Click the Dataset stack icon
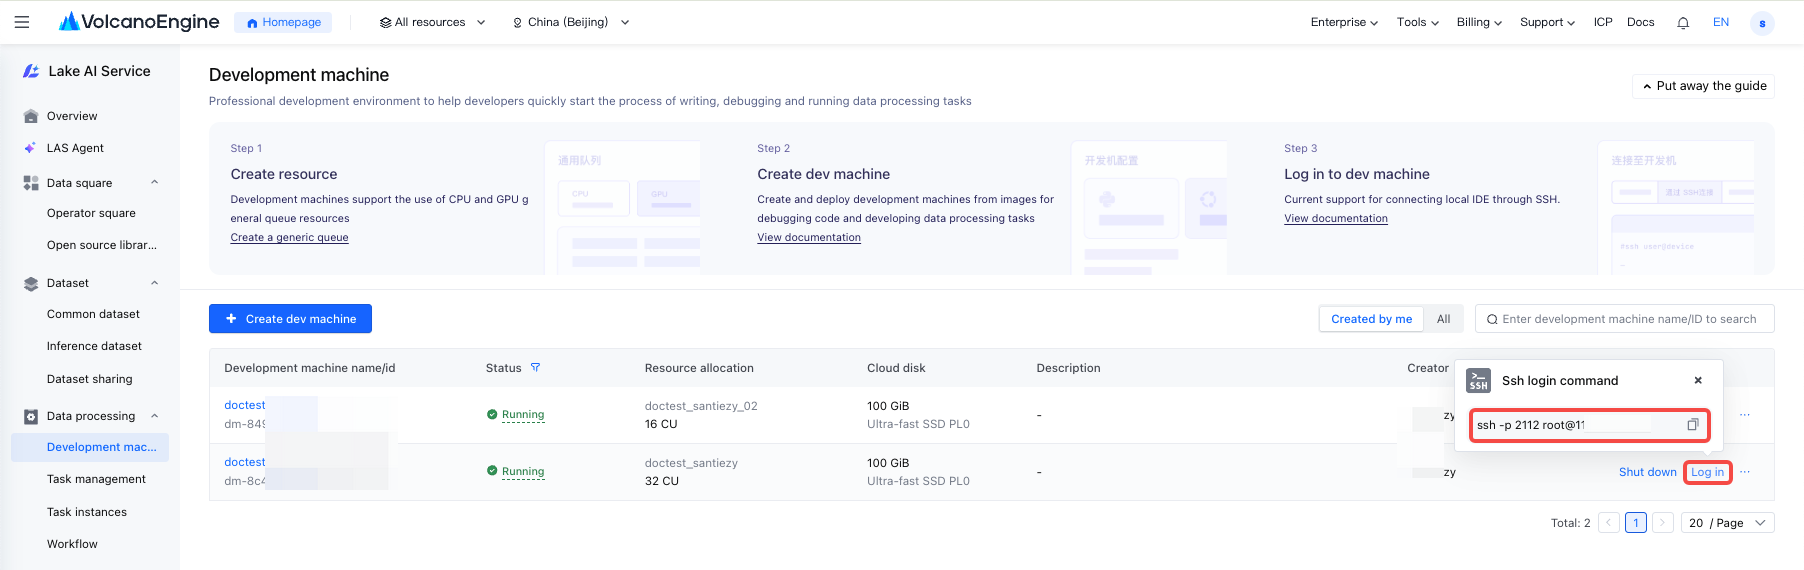The width and height of the screenshot is (1804, 570). (x=30, y=283)
